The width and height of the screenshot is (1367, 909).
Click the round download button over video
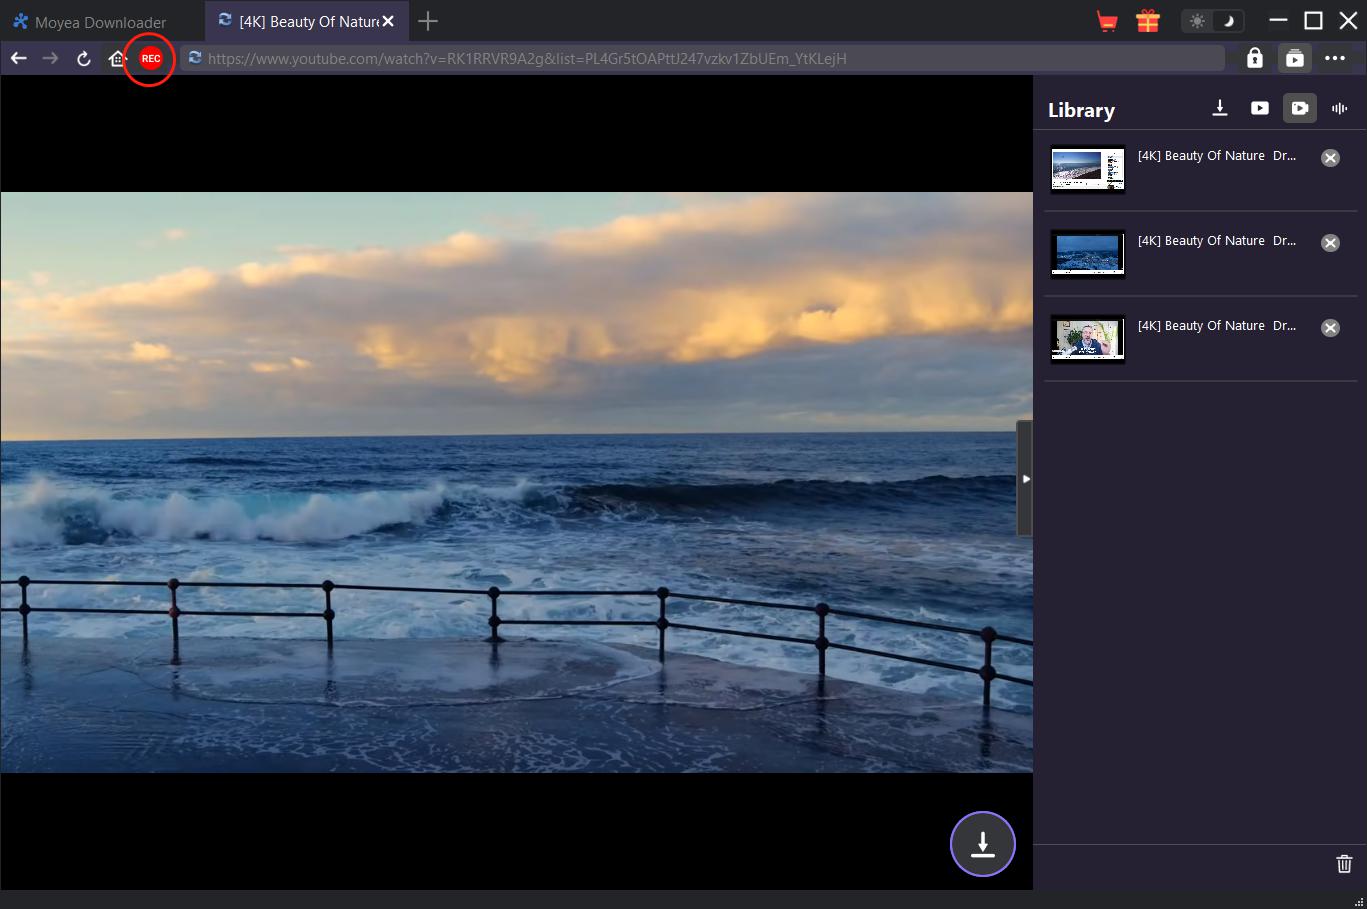(x=982, y=844)
